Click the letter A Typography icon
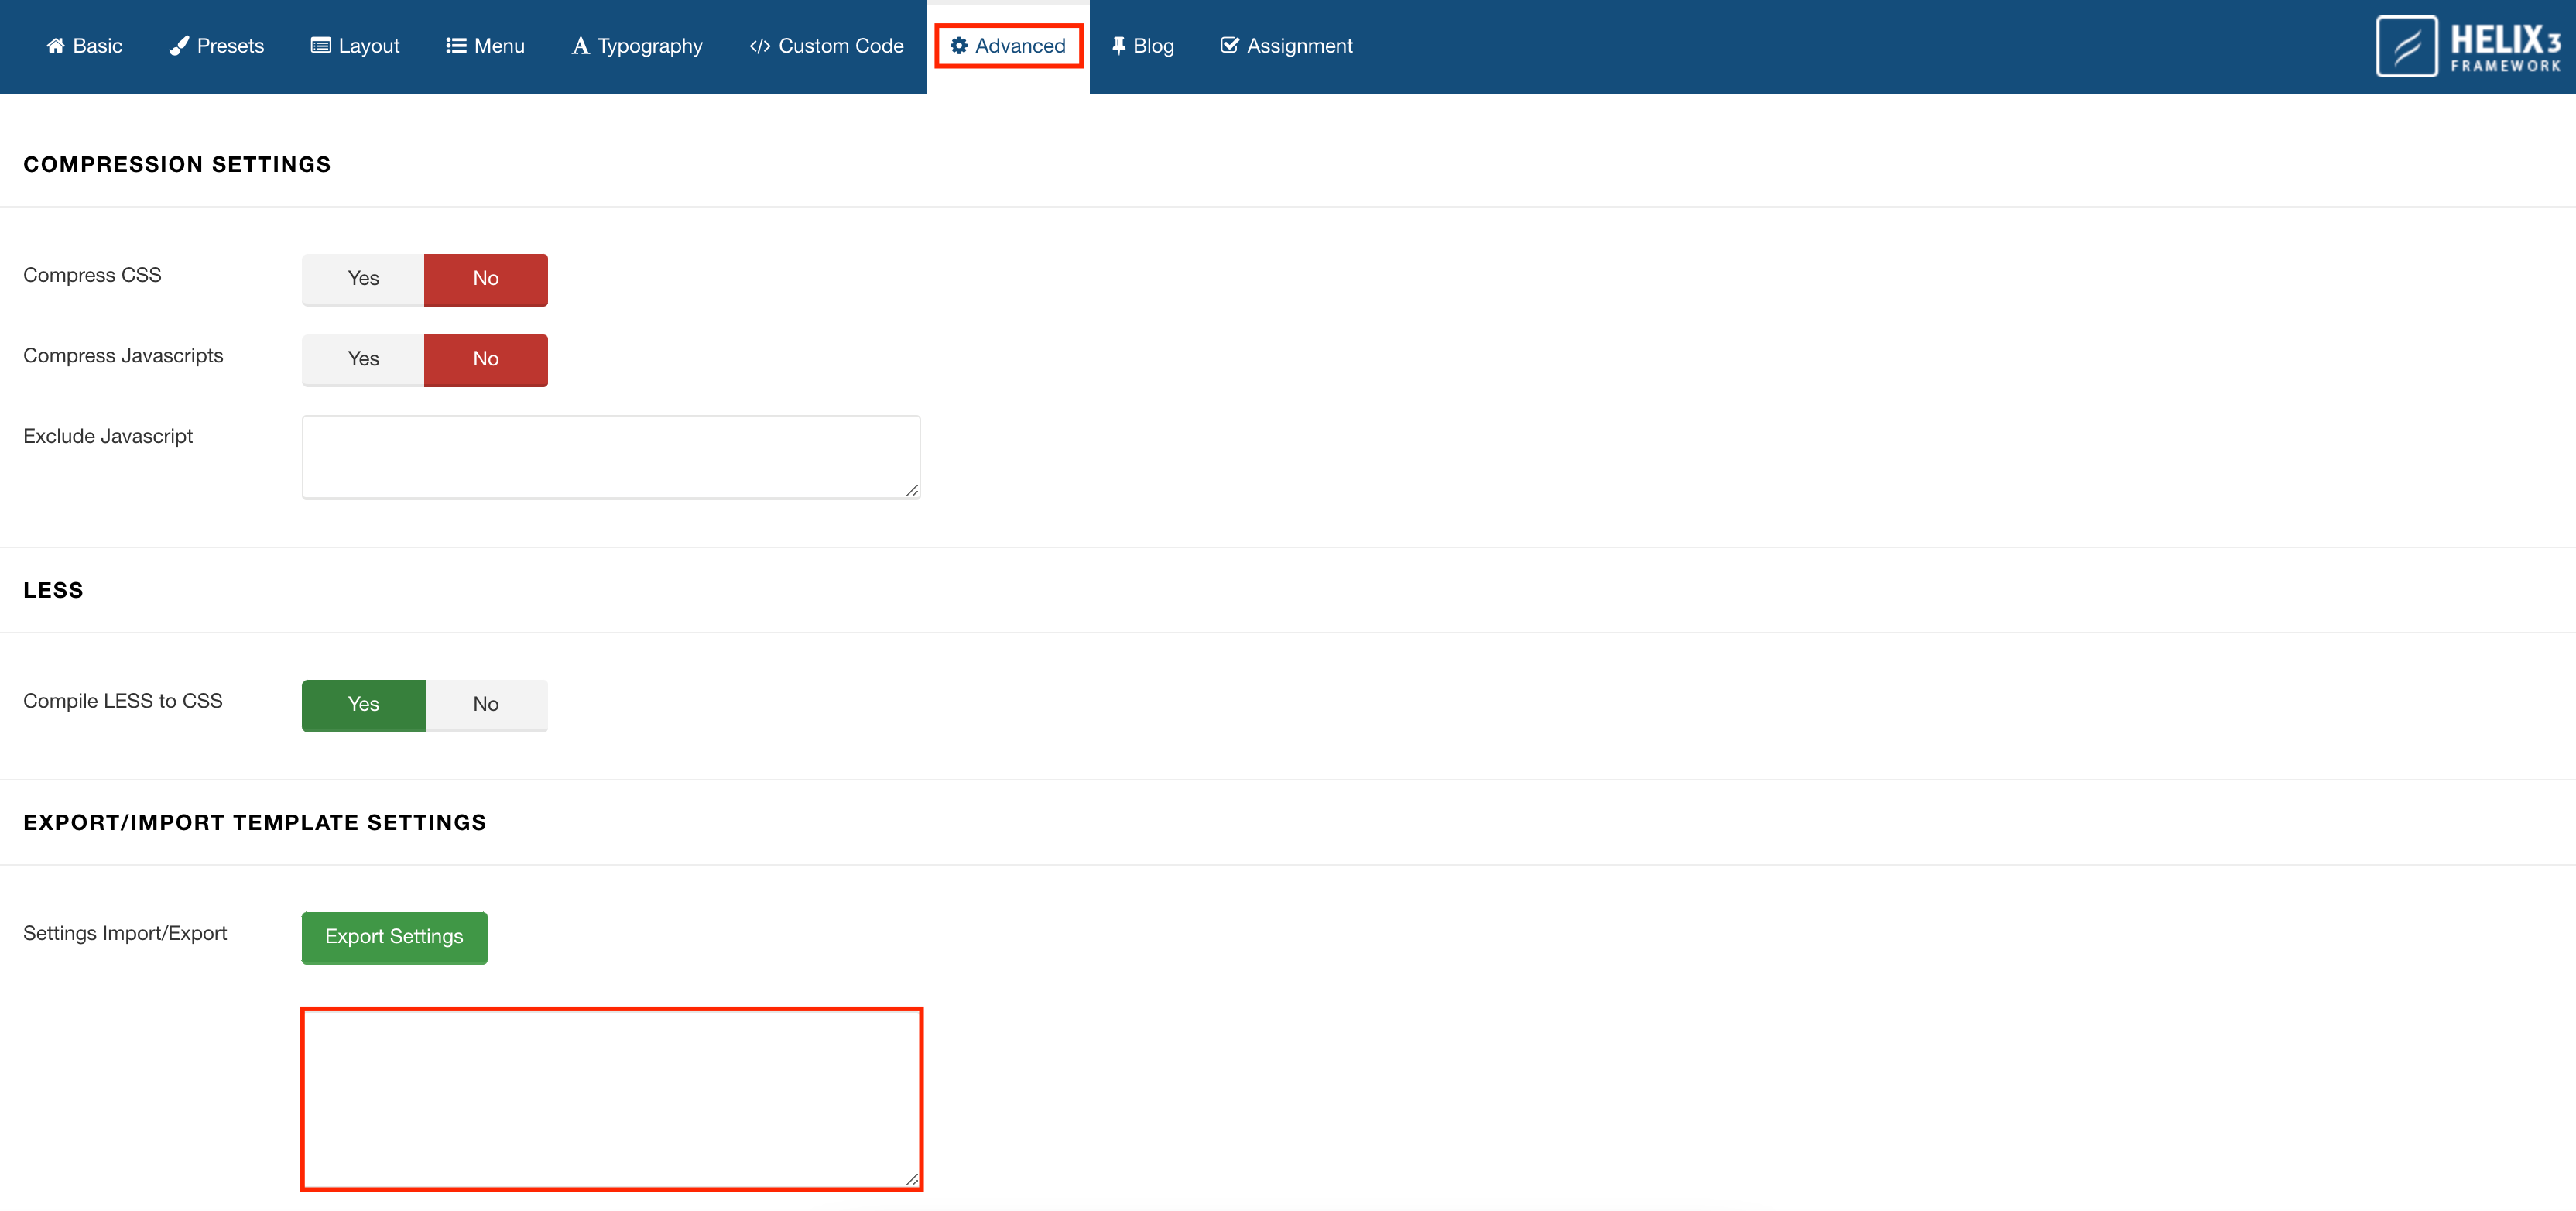The height and width of the screenshot is (1211, 2576). (x=580, y=46)
